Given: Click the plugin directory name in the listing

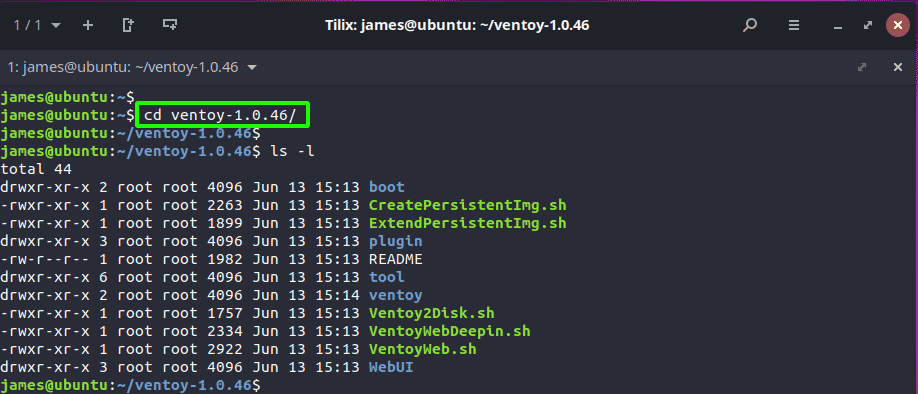Looking at the screenshot, I should click(395, 242).
